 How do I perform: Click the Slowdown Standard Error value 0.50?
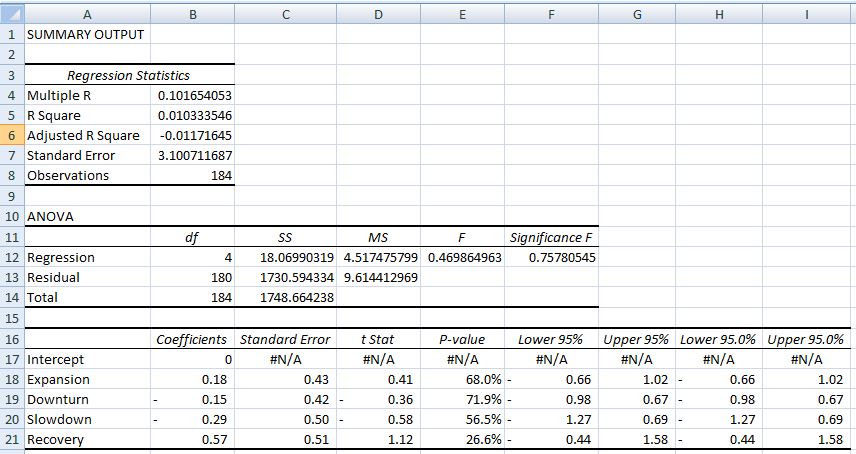coord(286,420)
